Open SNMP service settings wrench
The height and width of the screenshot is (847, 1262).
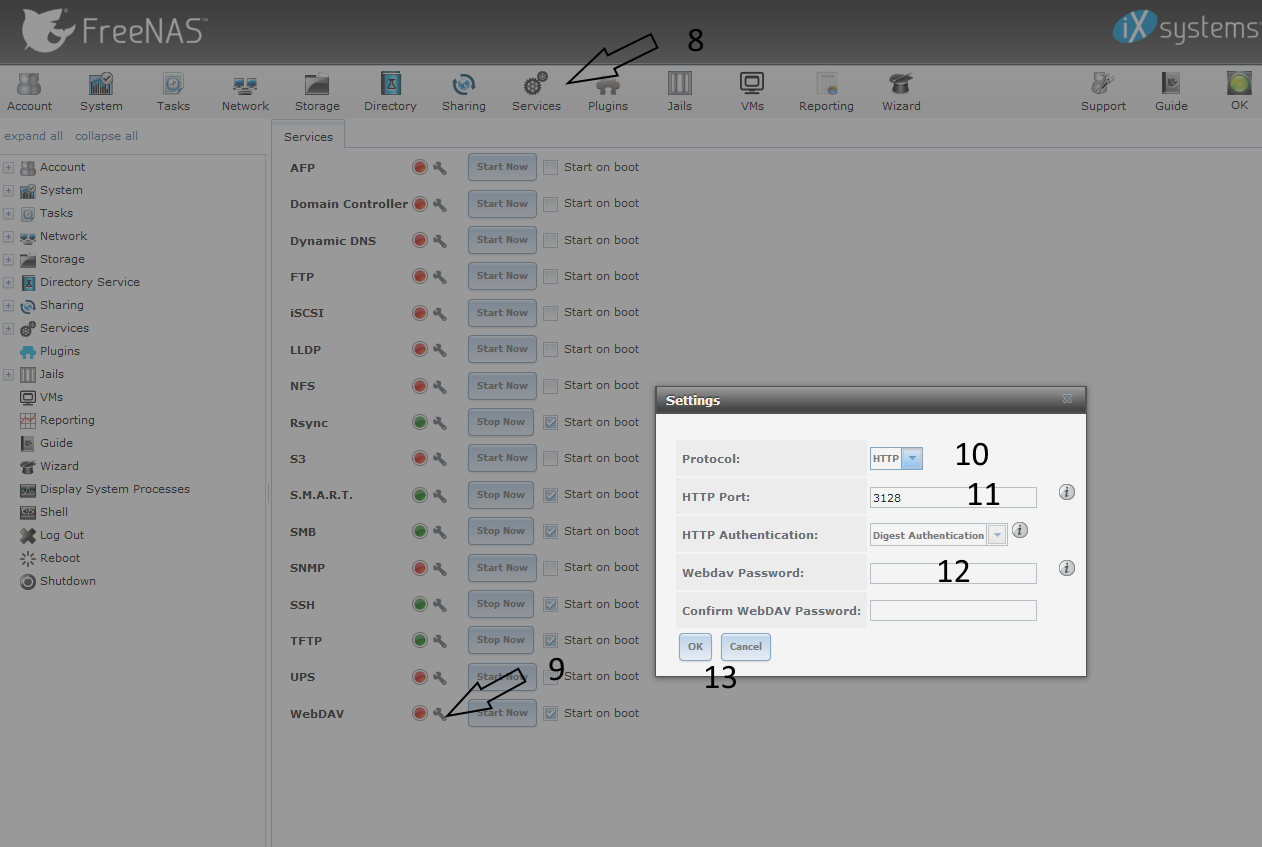point(439,568)
